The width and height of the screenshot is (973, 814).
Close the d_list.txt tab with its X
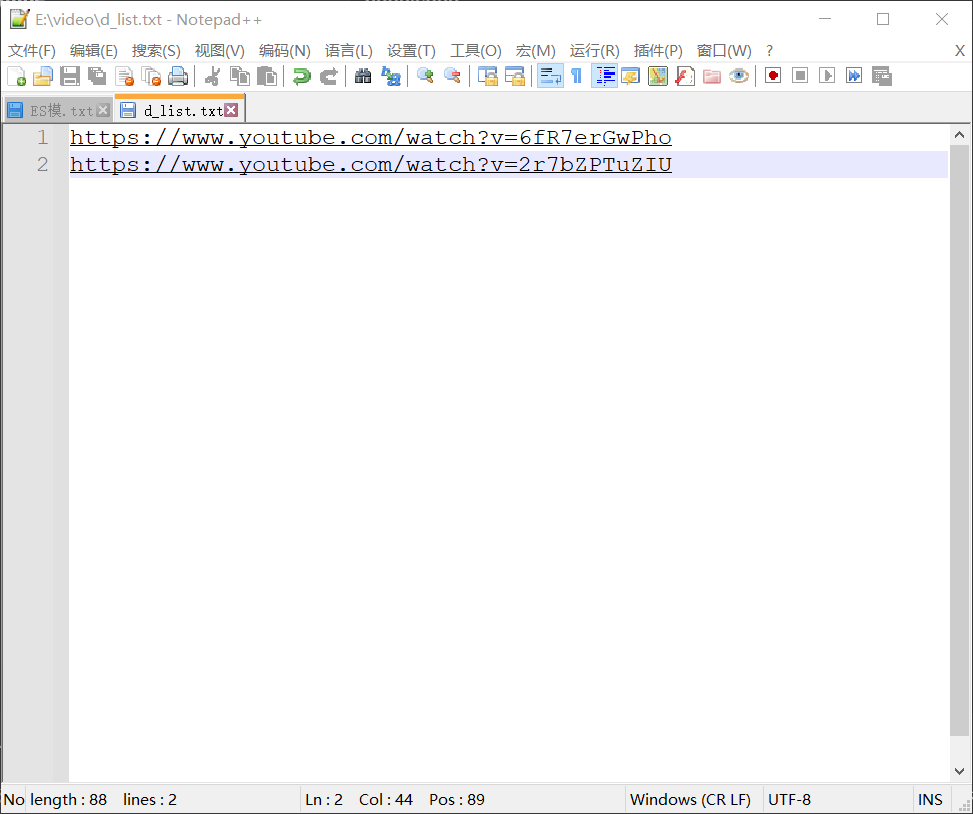coord(231,110)
